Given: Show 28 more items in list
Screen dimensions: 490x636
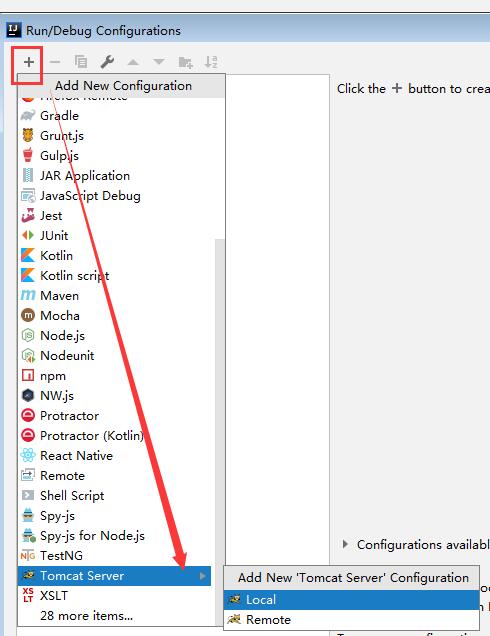Looking at the screenshot, I should point(86,616).
